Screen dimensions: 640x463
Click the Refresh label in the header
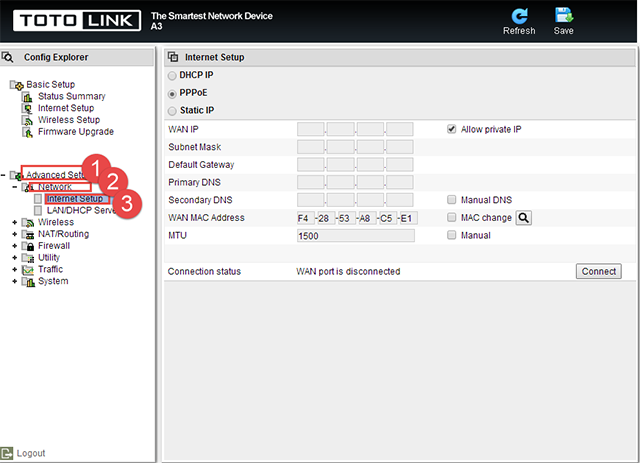pos(519,31)
